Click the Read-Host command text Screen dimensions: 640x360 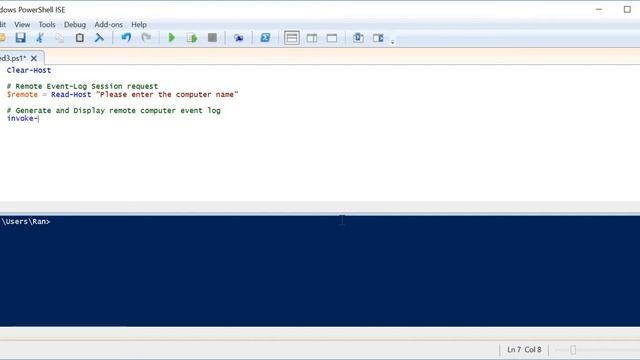pos(71,94)
